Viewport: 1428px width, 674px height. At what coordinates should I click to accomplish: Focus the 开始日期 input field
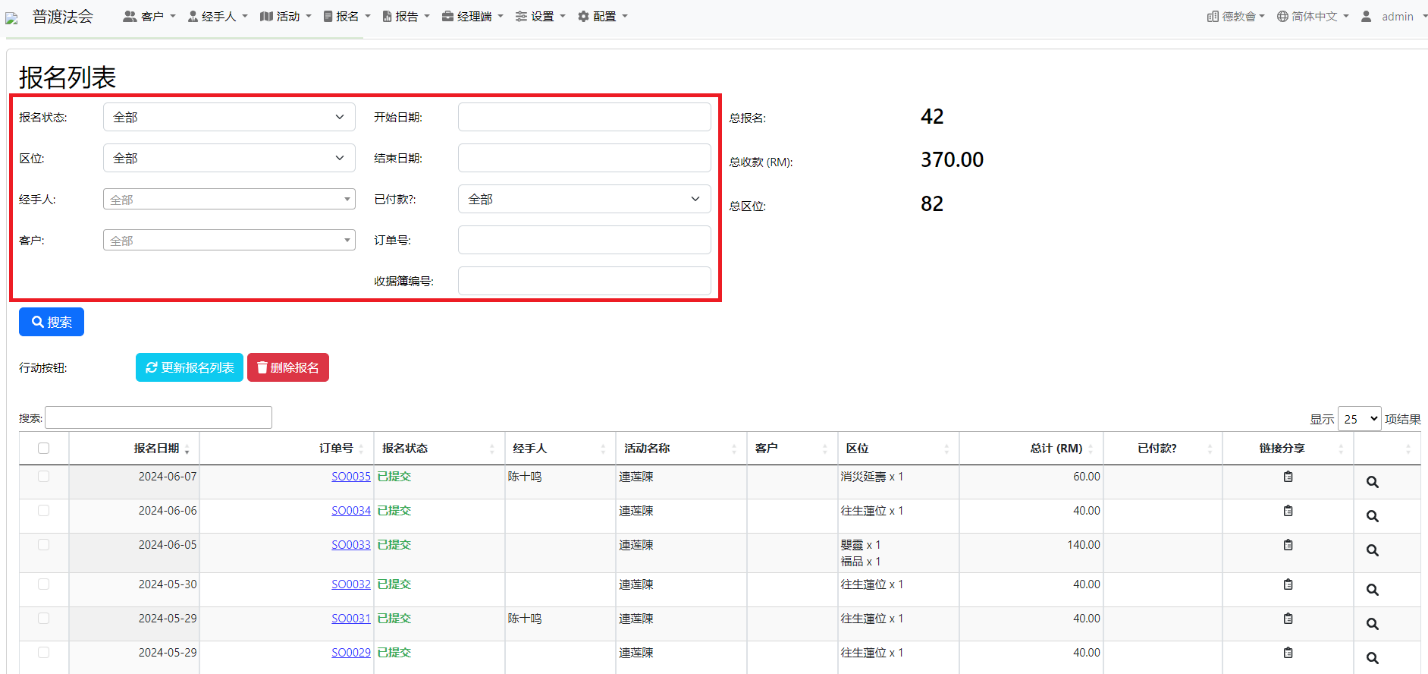[x=584, y=117]
